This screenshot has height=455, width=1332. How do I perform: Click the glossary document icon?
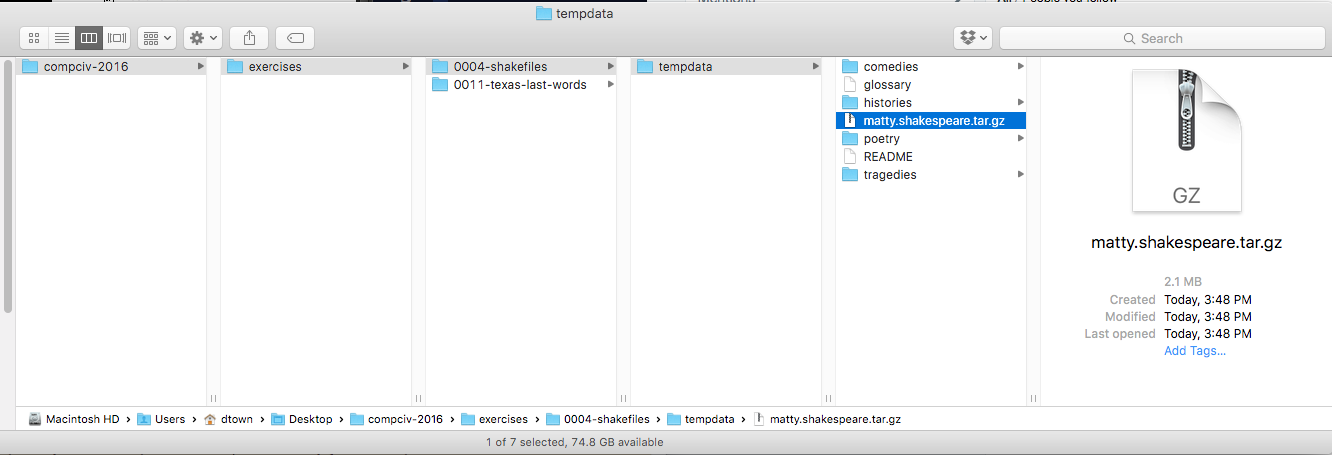pos(850,85)
